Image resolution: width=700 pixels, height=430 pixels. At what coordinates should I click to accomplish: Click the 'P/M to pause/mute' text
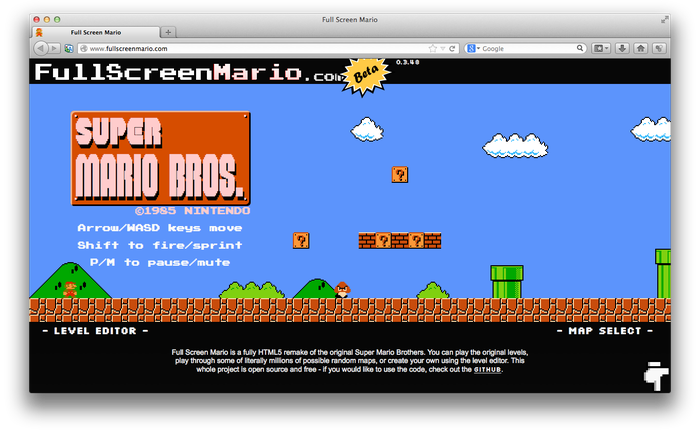(160, 263)
